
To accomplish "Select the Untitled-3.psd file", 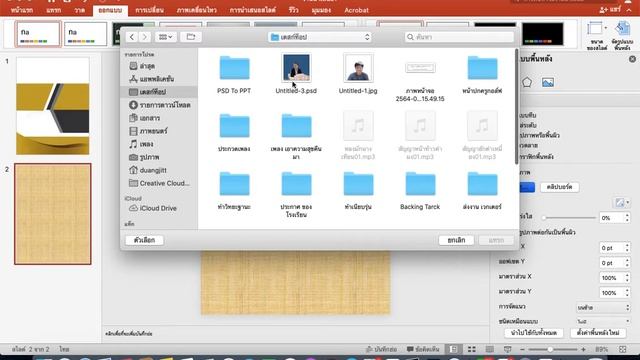I will [296, 74].
